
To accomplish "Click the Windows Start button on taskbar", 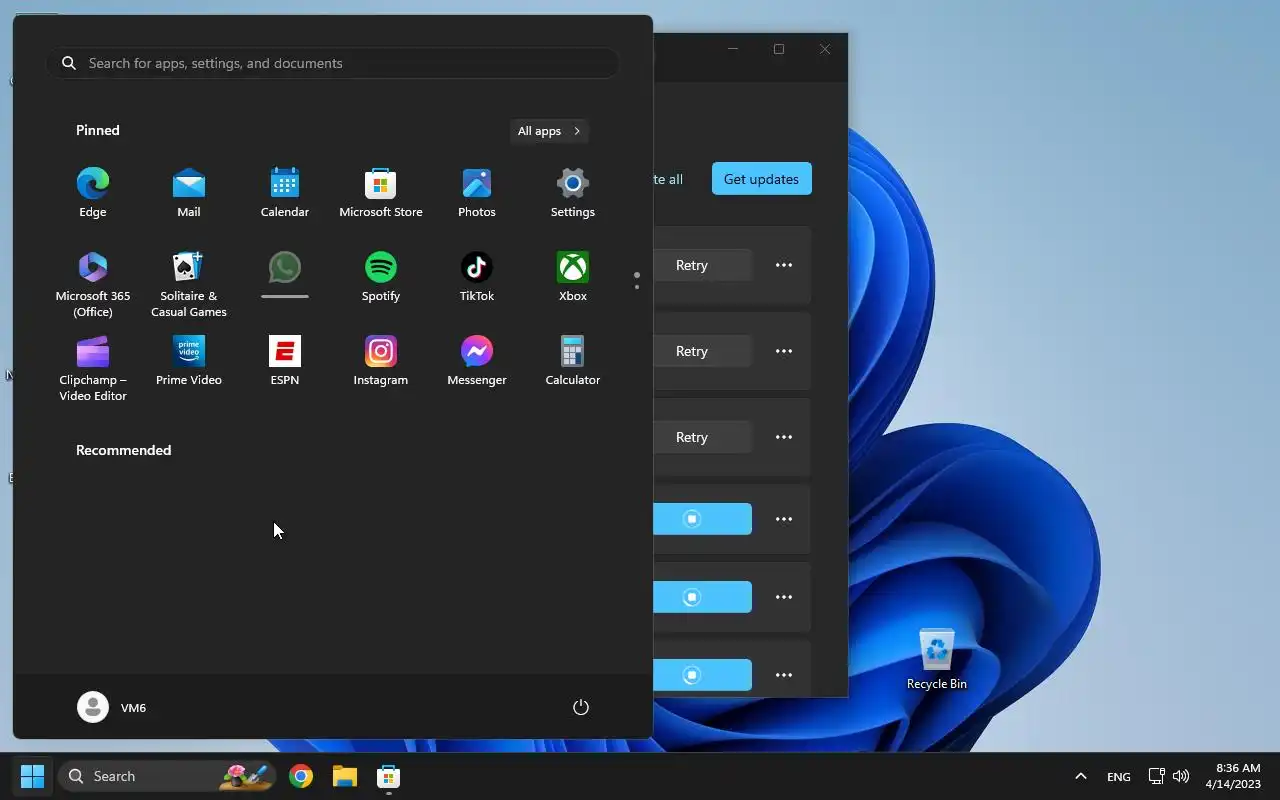I will coord(33,776).
